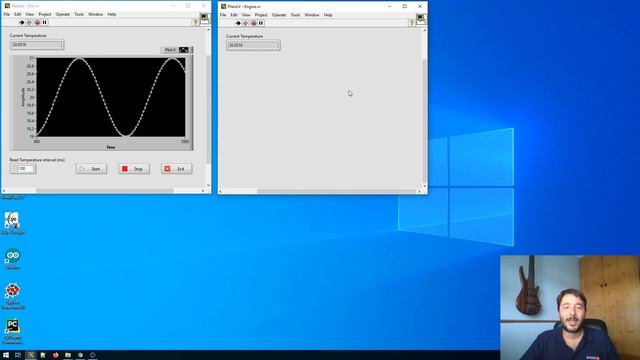The height and width of the screenshot is (360, 640).
Task: Open the Project menu in Engine.vi window
Action: coord(261,15)
